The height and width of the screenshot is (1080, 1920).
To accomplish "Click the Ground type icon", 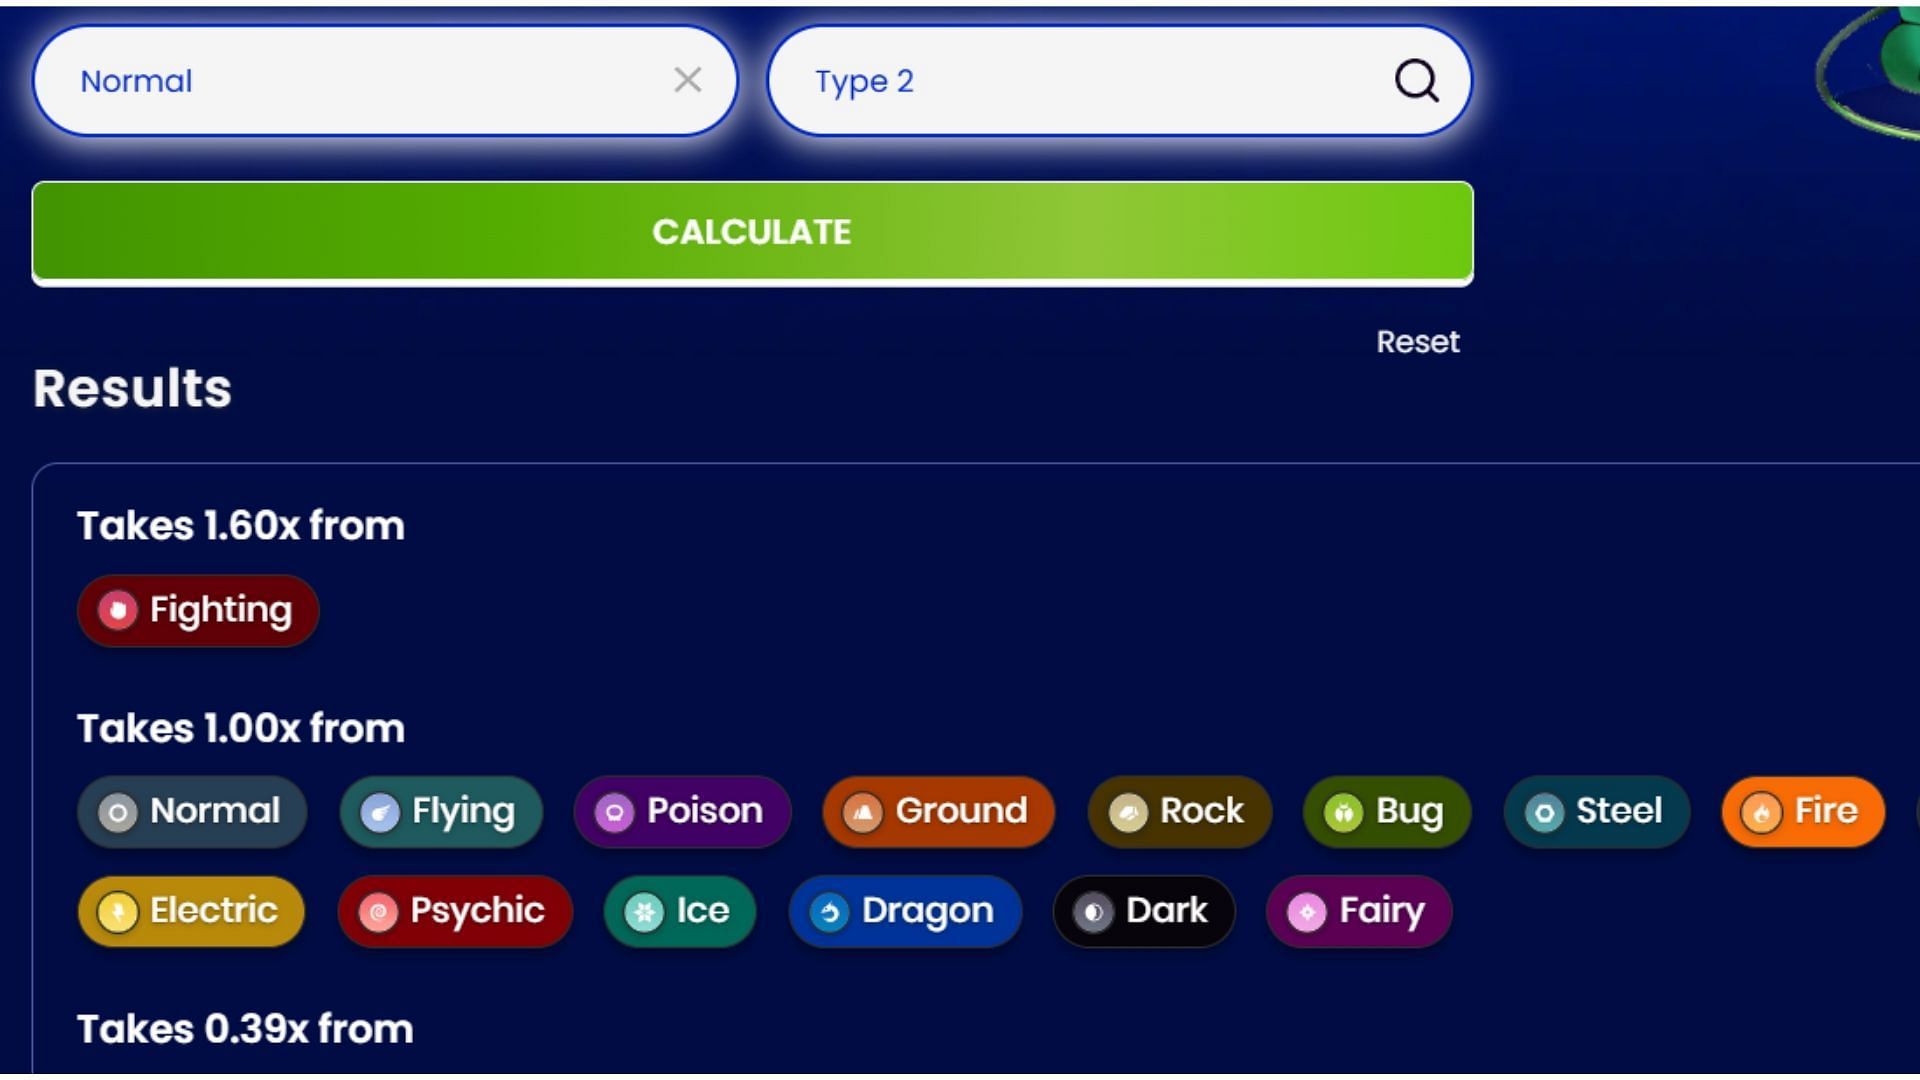I will 936,811.
